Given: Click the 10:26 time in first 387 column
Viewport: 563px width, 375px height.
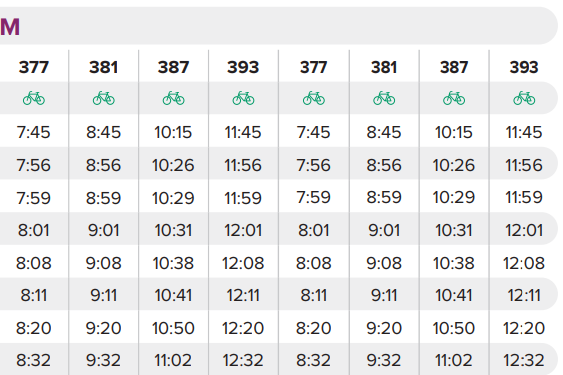Looking at the screenshot, I should [173, 165].
